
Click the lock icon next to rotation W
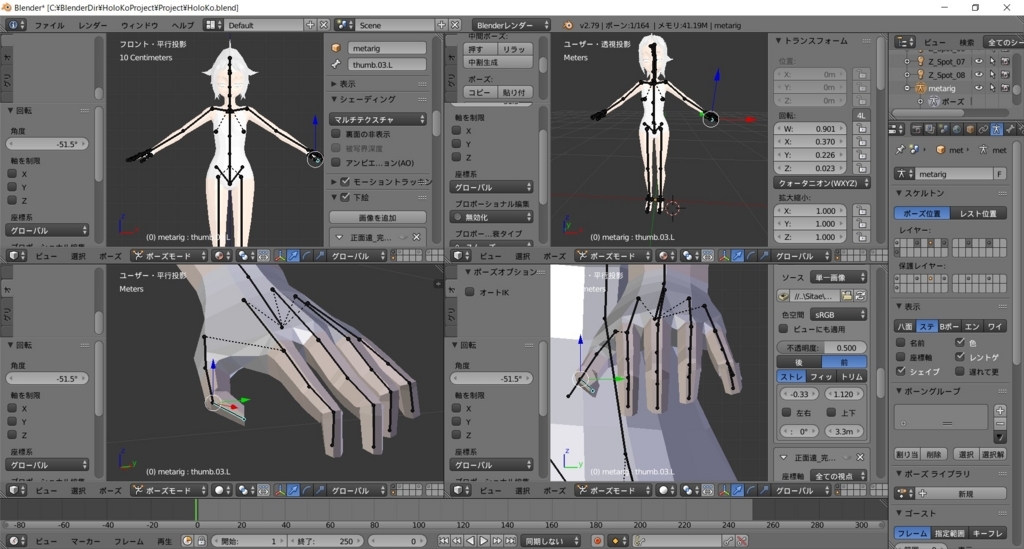click(x=862, y=129)
